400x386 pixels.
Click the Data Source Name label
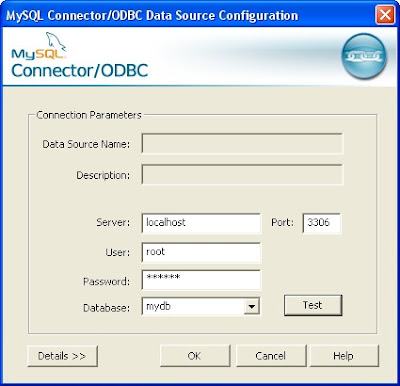click(x=86, y=144)
